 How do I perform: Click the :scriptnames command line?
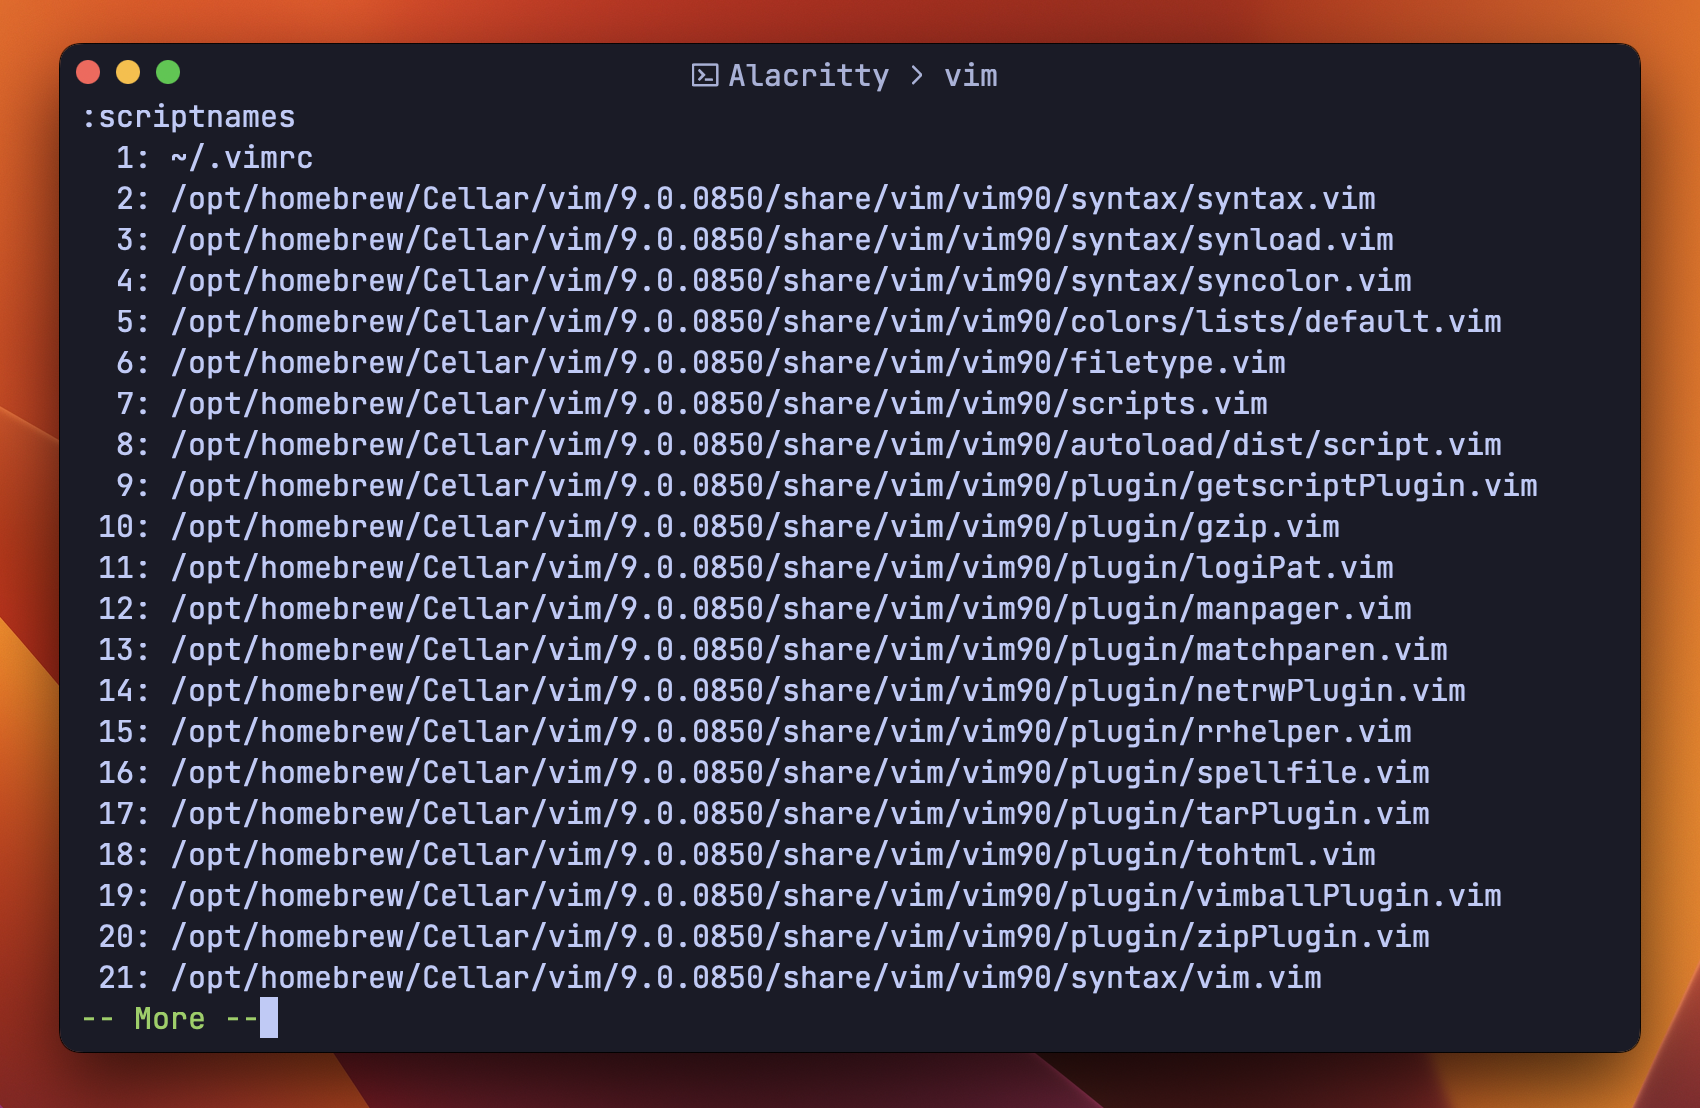click(x=189, y=117)
